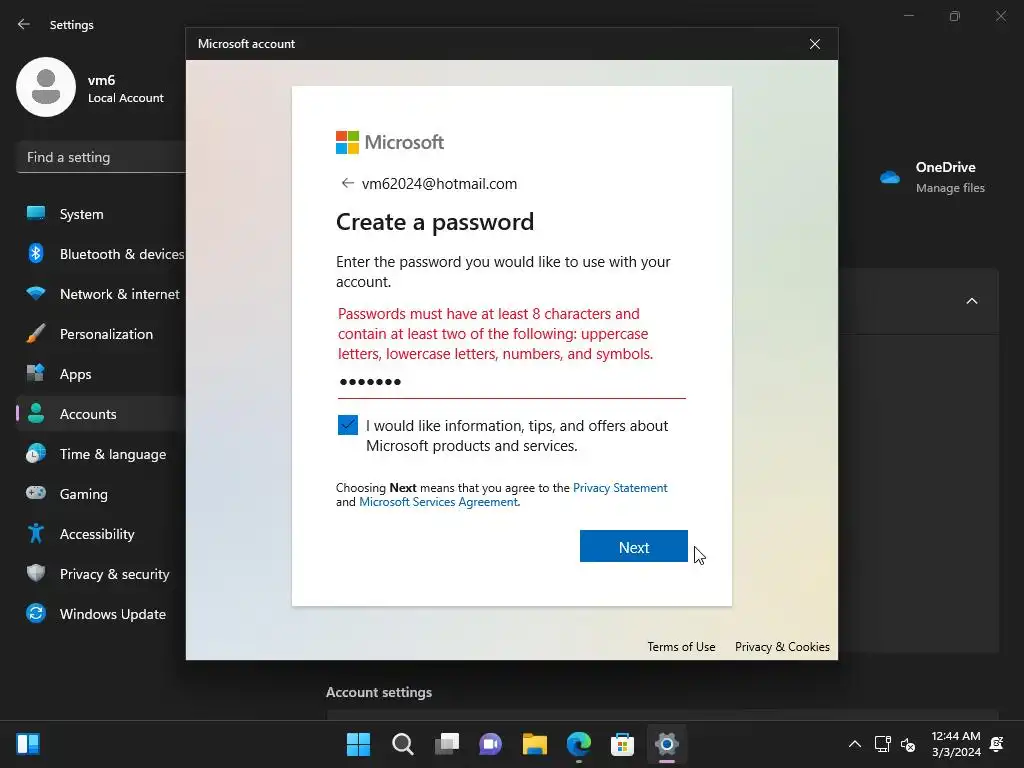
Task: Click the vm62024@hotmail.com email text
Action: (440, 184)
